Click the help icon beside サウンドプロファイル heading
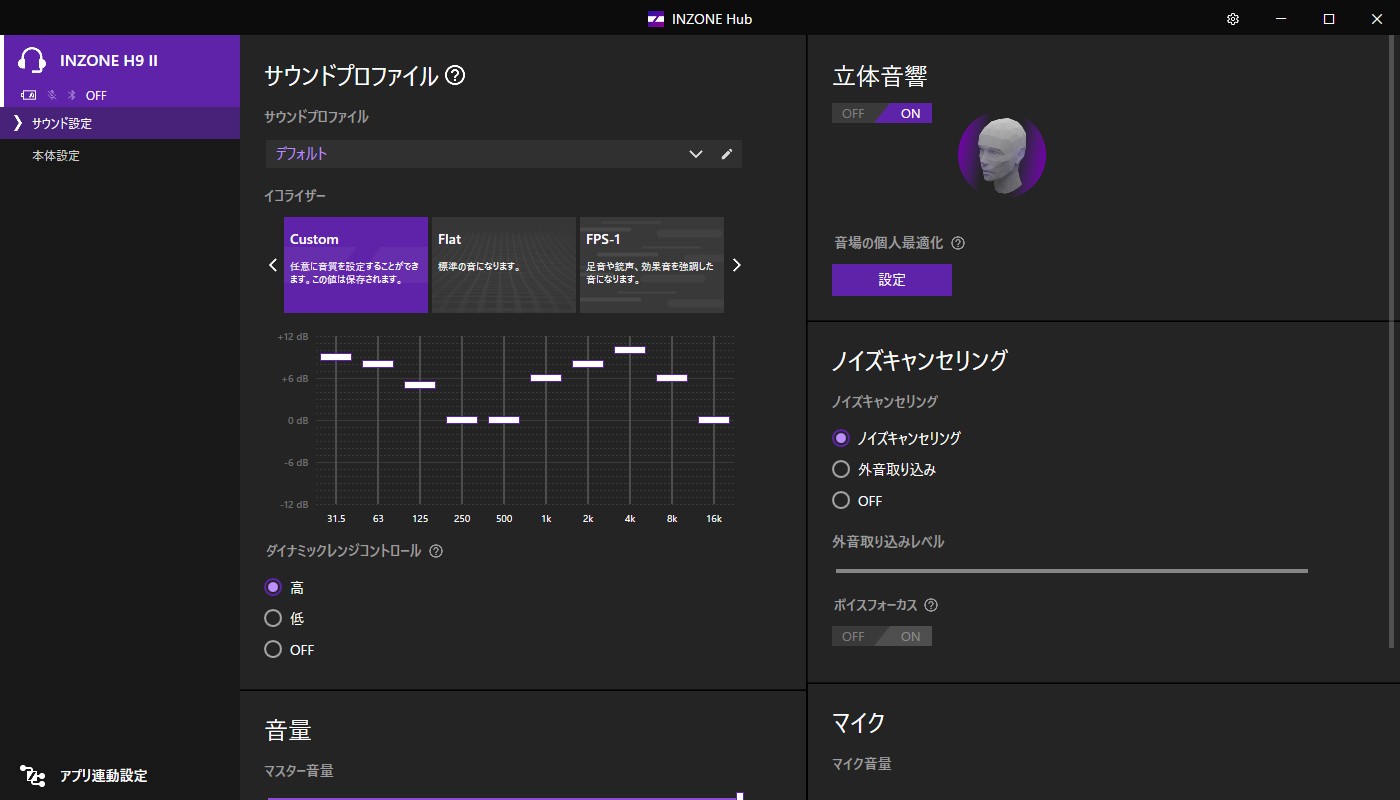This screenshot has width=1400, height=800. pos(455,76)
